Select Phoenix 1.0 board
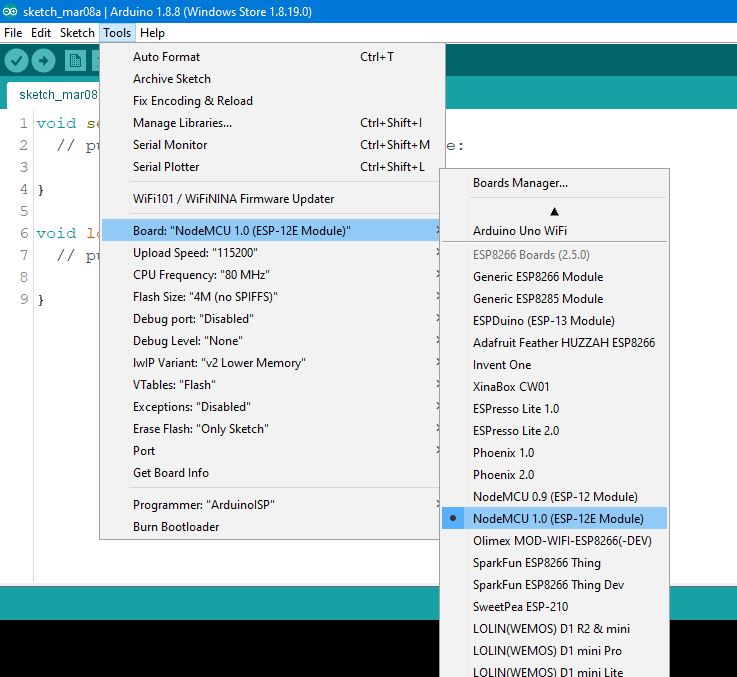Viewport: 737px width, 677px height. click(555, 453)
